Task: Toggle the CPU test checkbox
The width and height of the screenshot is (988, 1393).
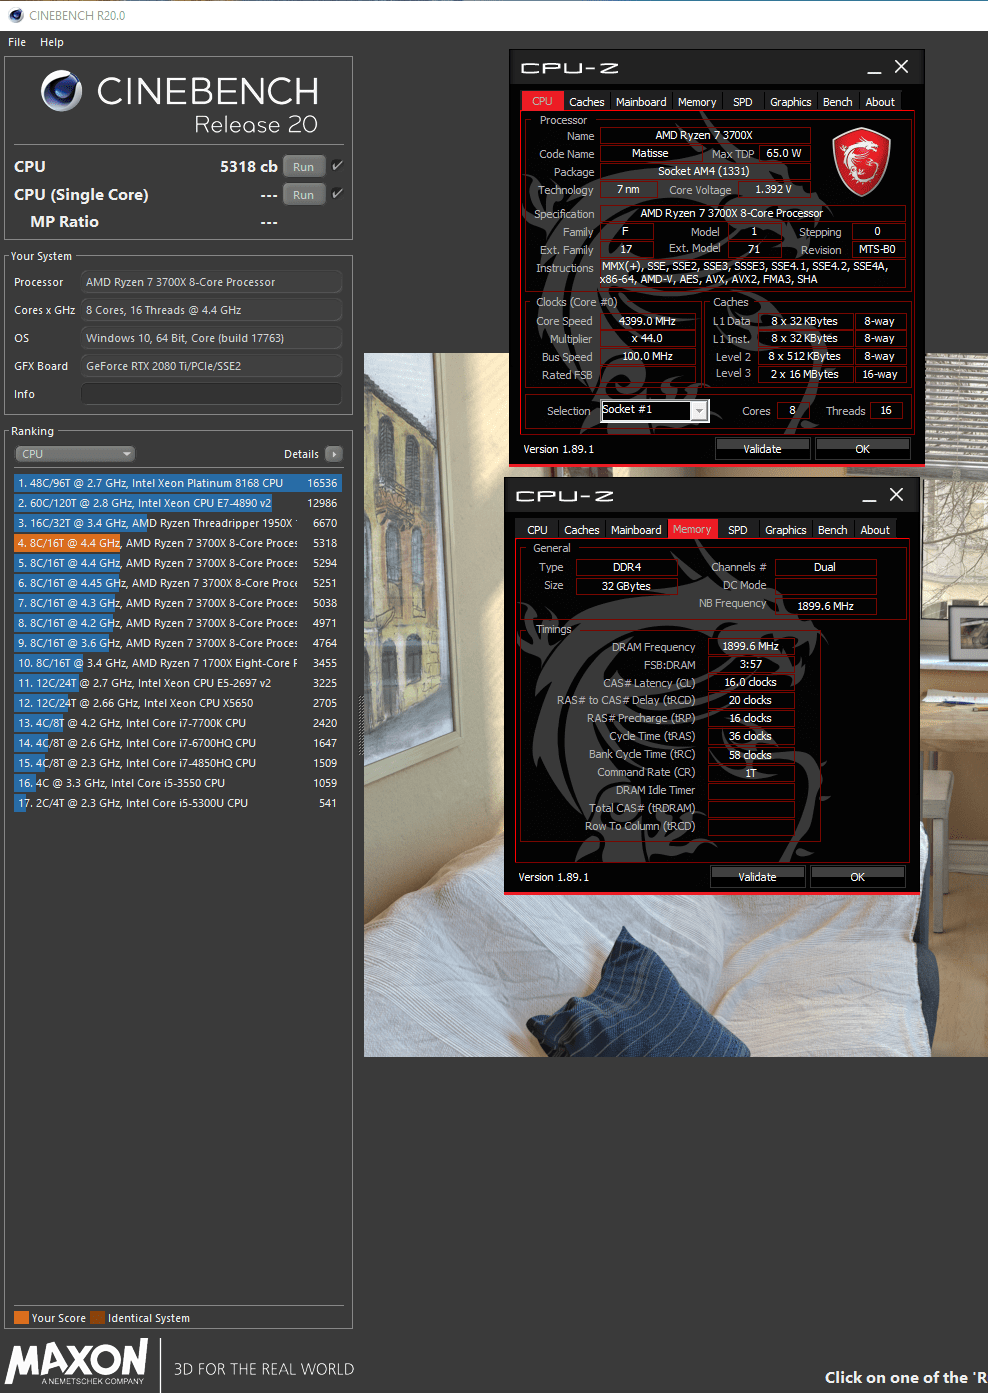Action: pos(337,166)
